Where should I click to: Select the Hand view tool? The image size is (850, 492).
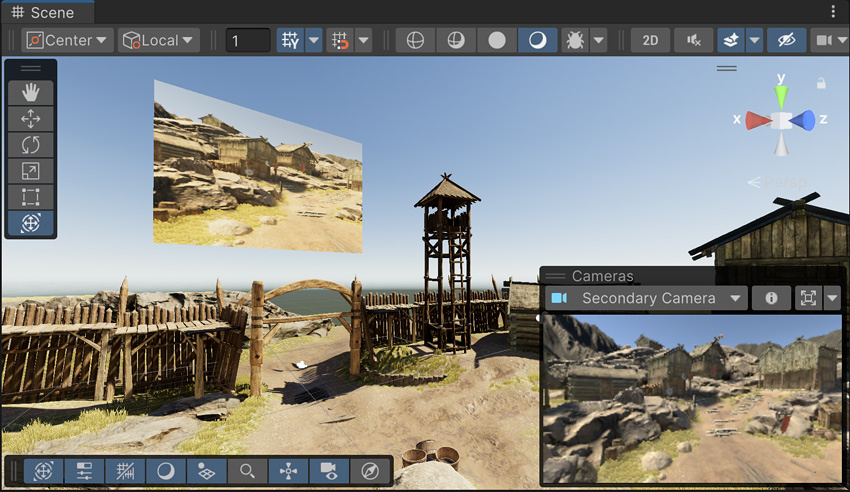click(x=30, y=93)
